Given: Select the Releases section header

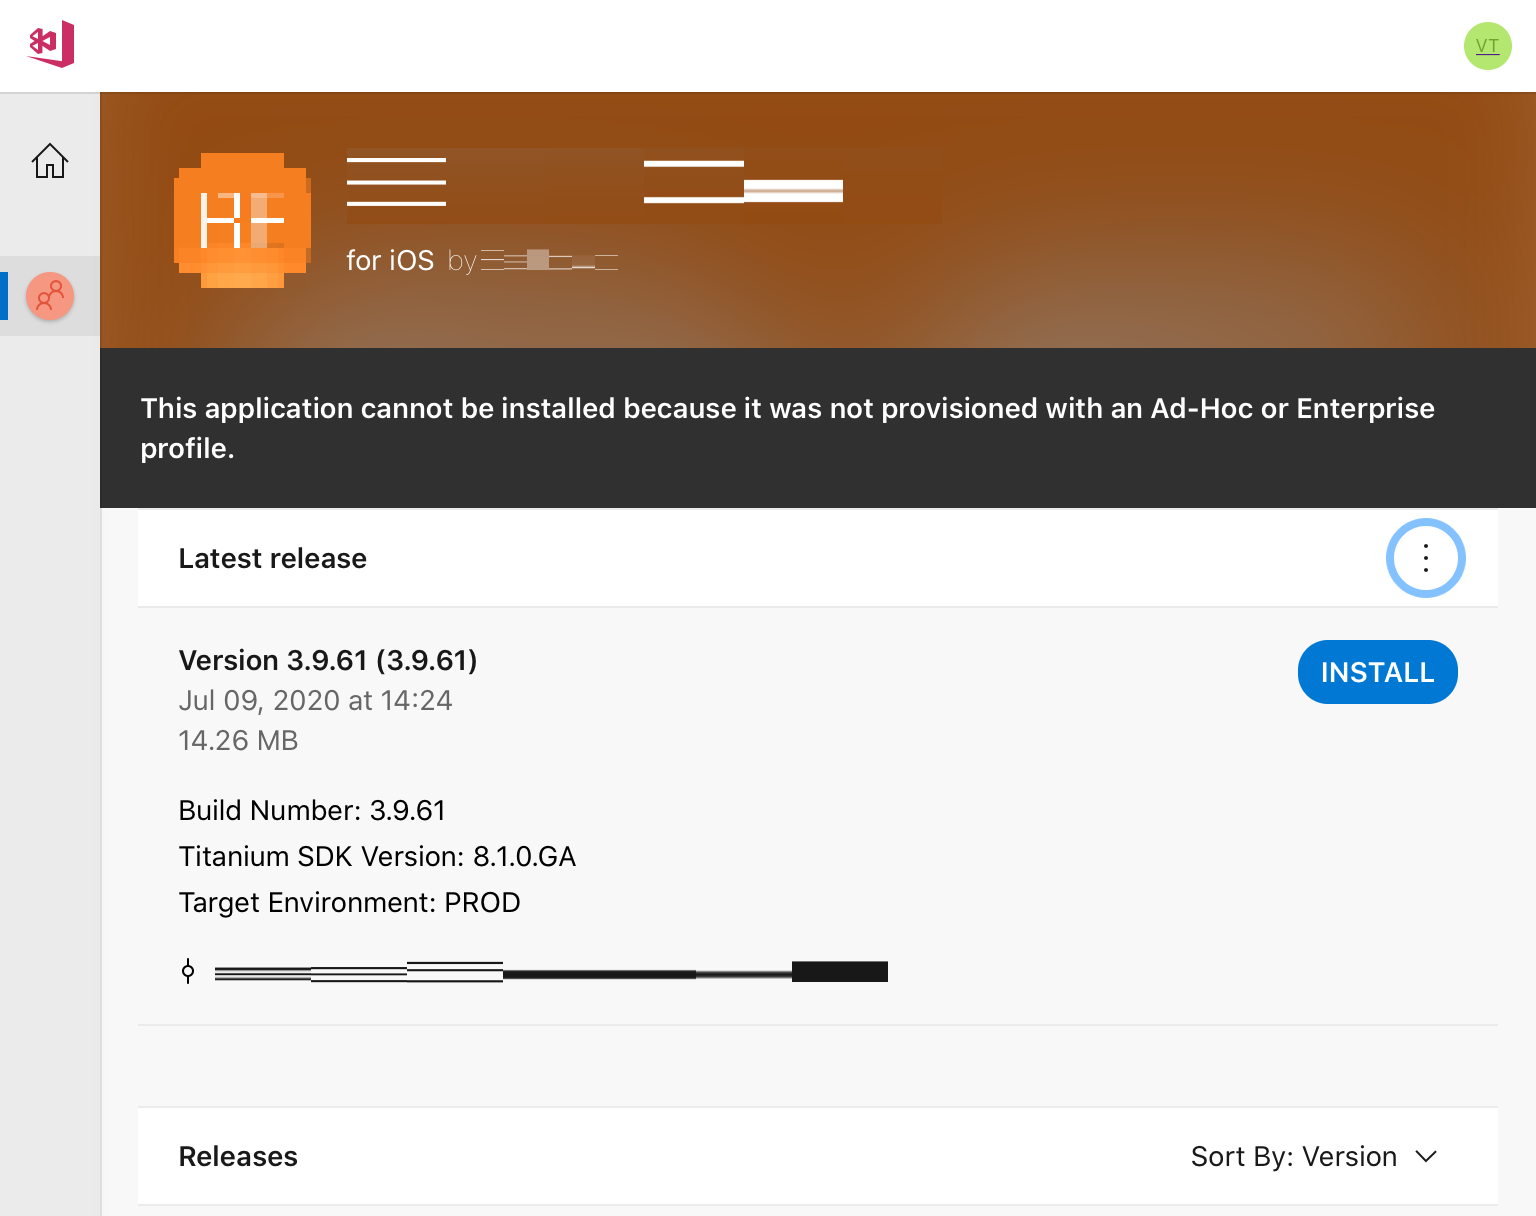Looking at the screenshot, I should click(238, 1156).
